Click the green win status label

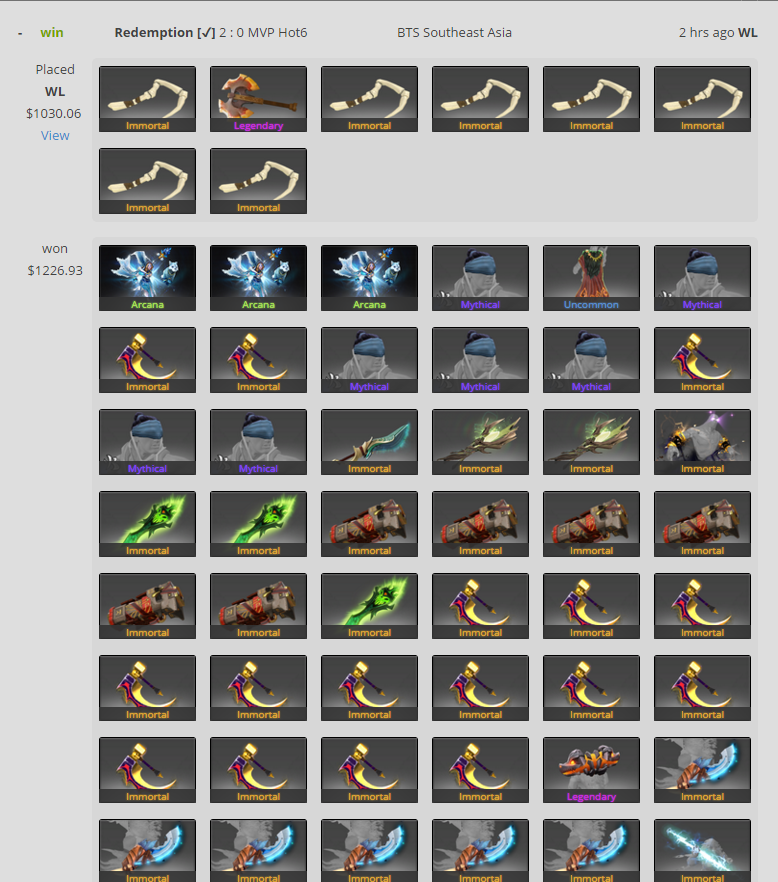52,33
